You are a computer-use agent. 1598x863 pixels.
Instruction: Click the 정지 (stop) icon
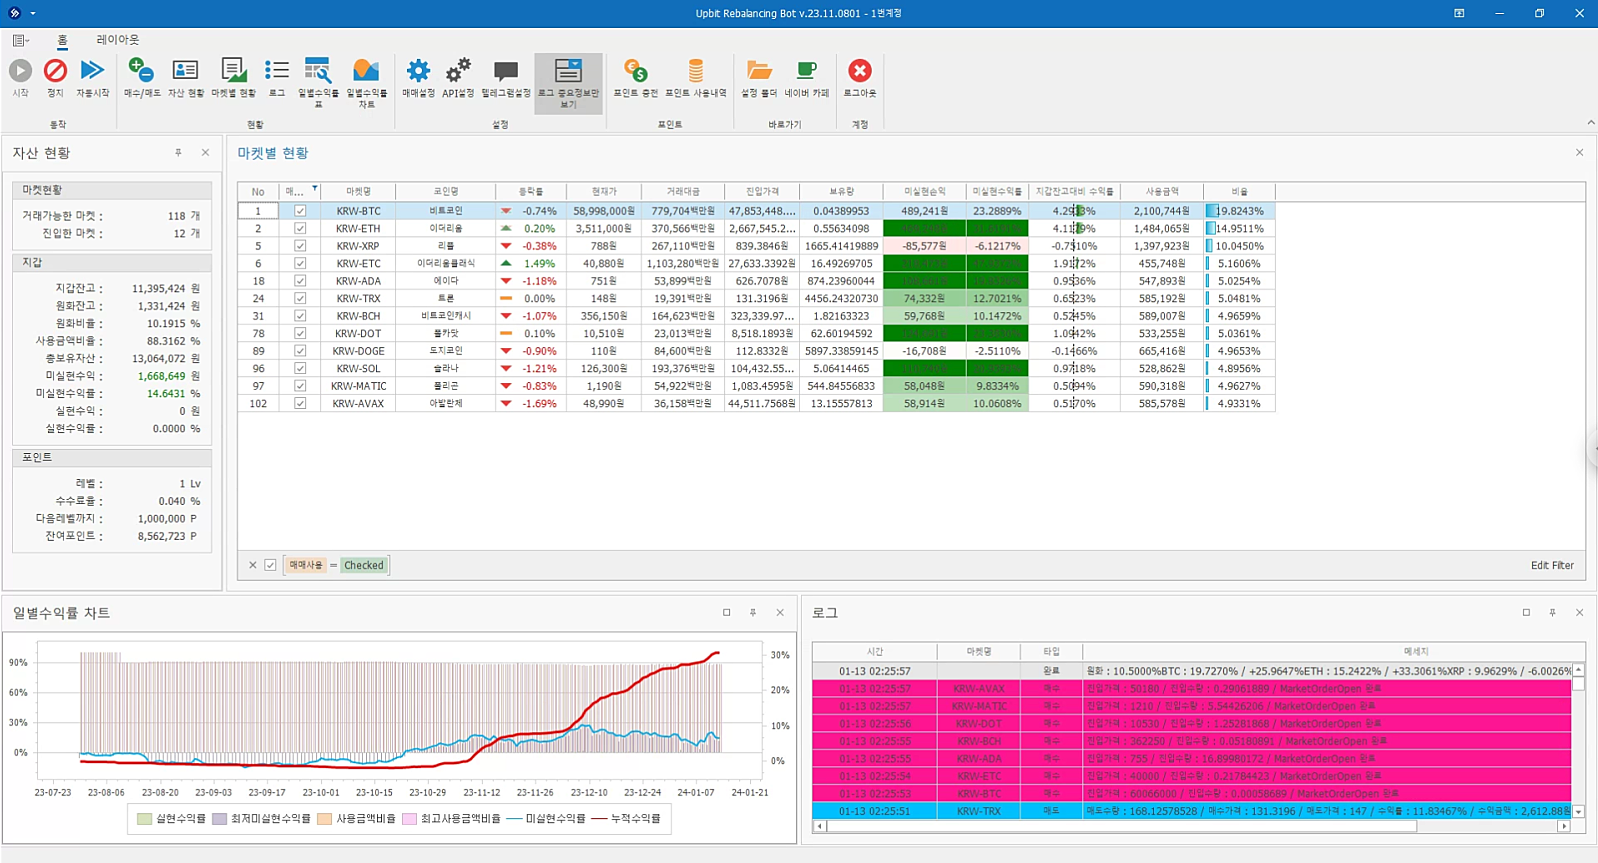coord(55,71)
